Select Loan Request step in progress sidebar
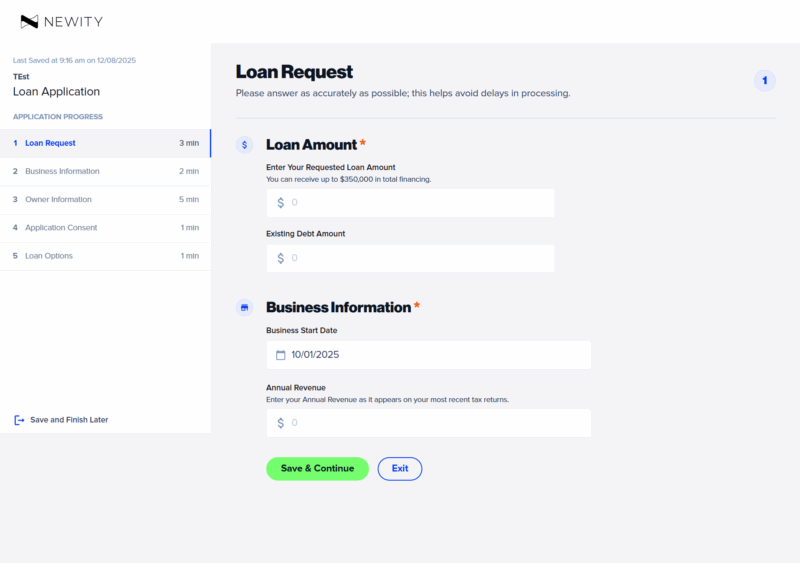Viewport: 800px width, 563px height. click(x=50, y=143)
